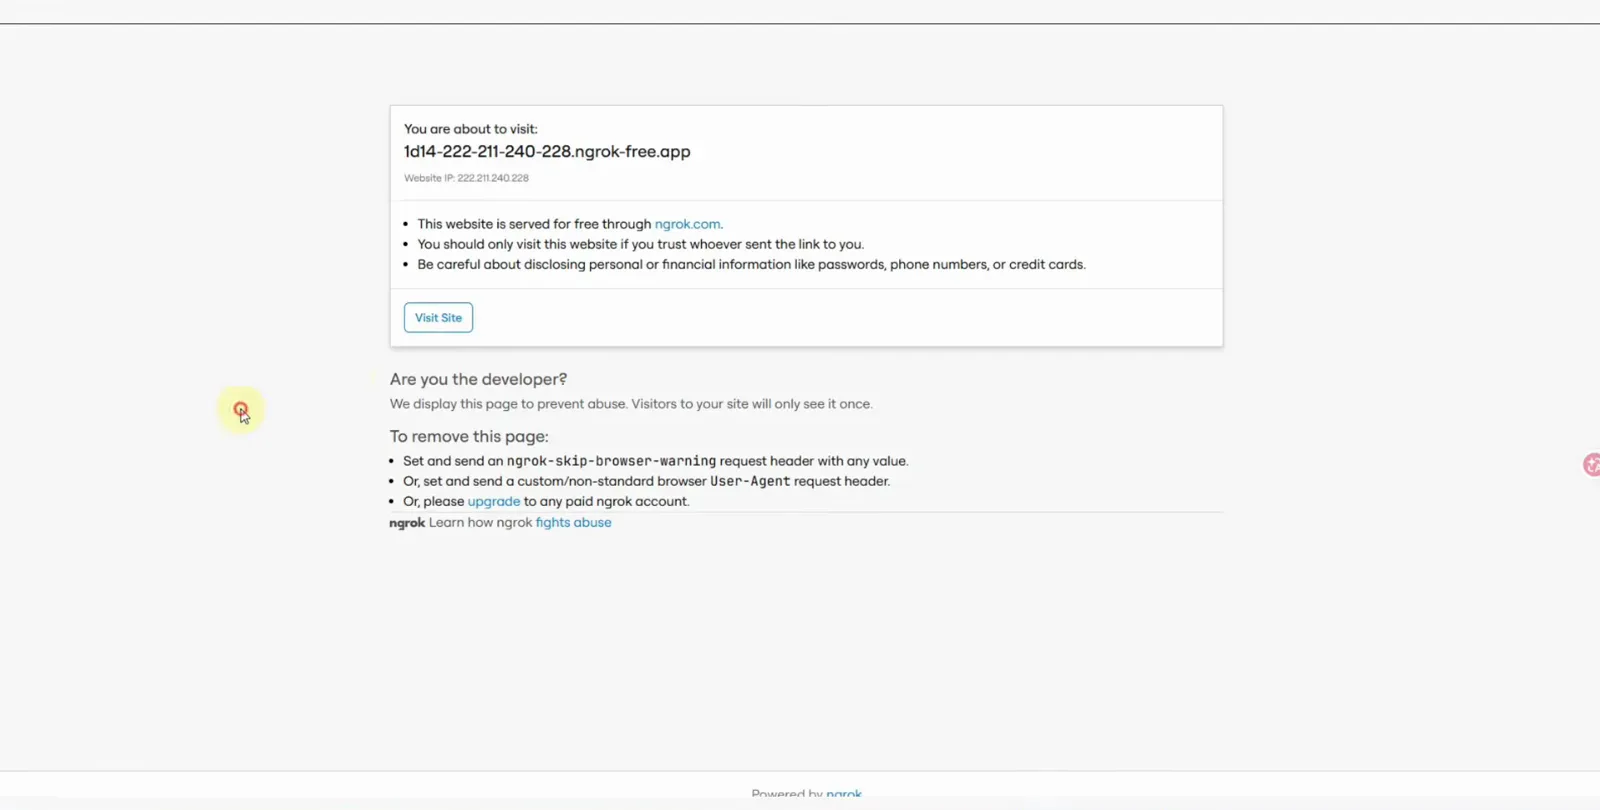Open the fights abuse link

[x=573, y=522]
